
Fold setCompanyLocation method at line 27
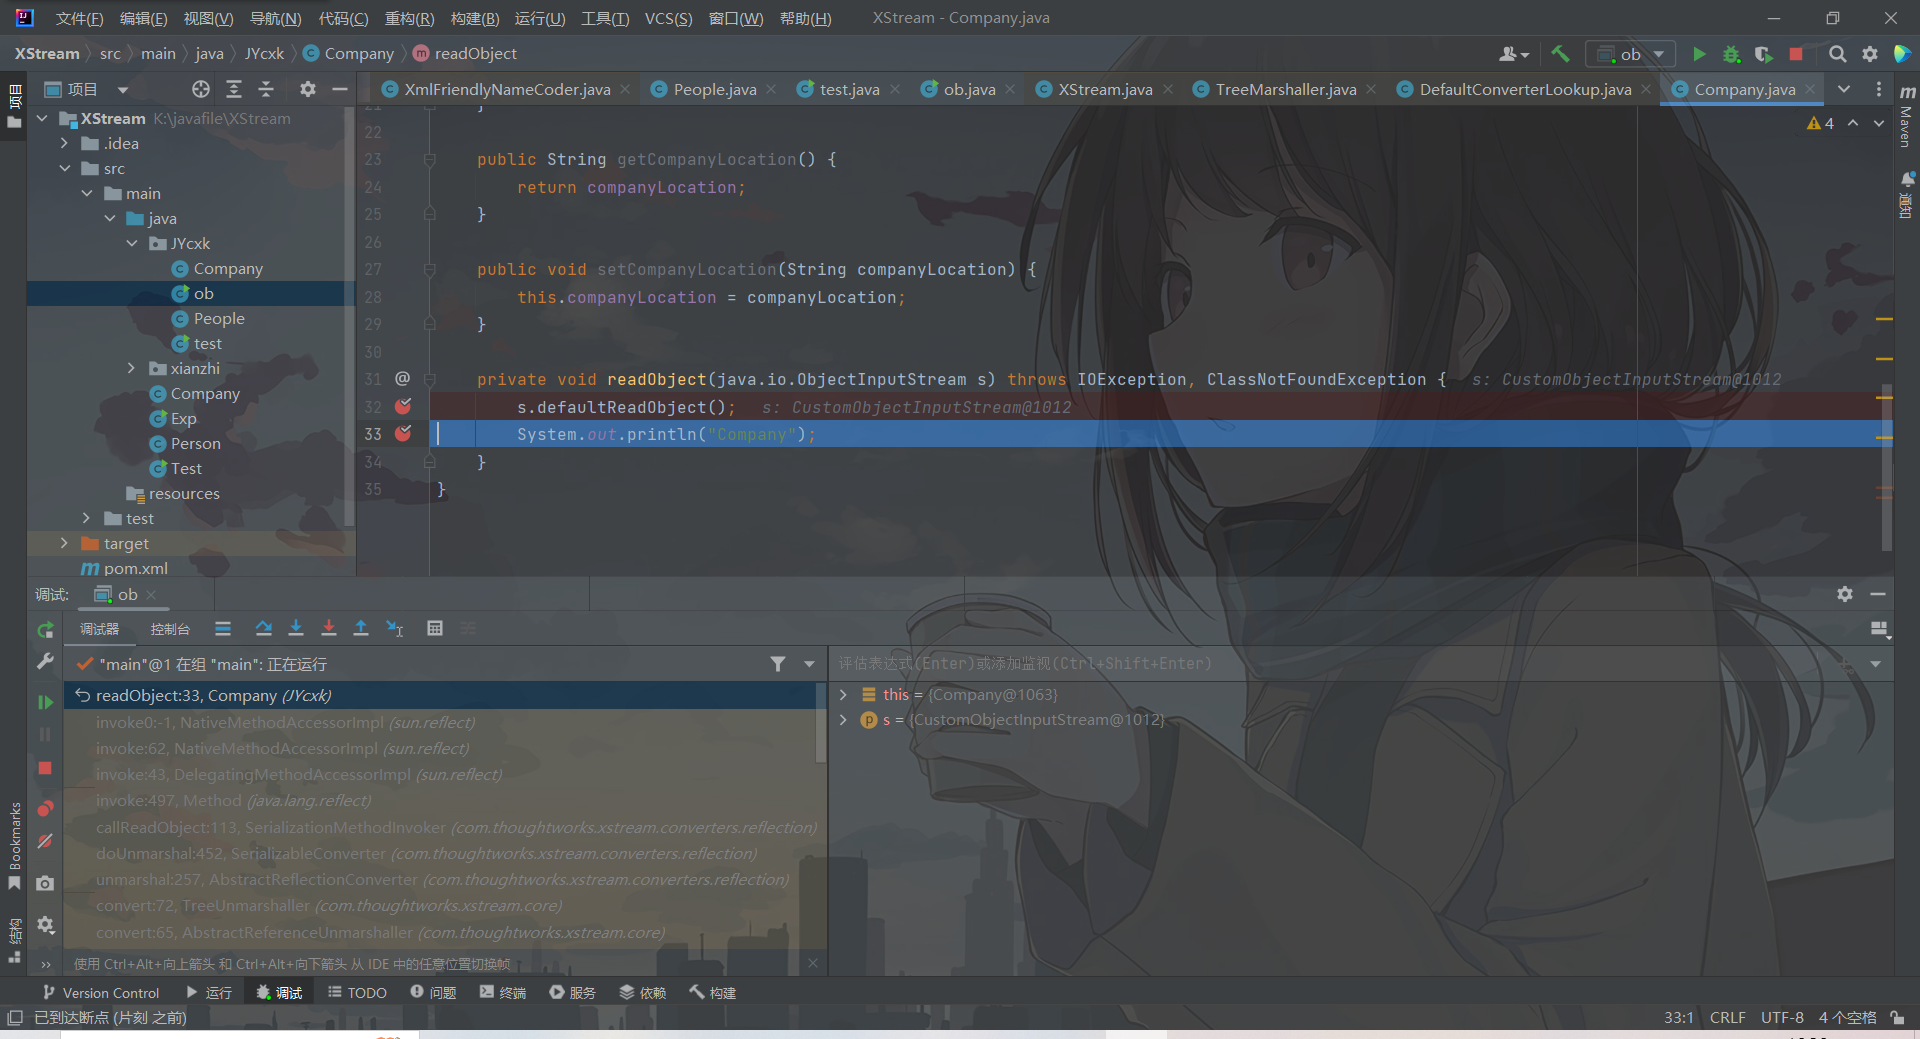429,269
